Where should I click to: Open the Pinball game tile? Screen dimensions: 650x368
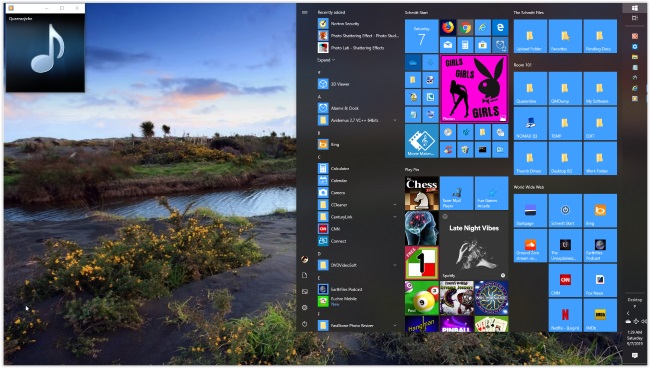456,324
